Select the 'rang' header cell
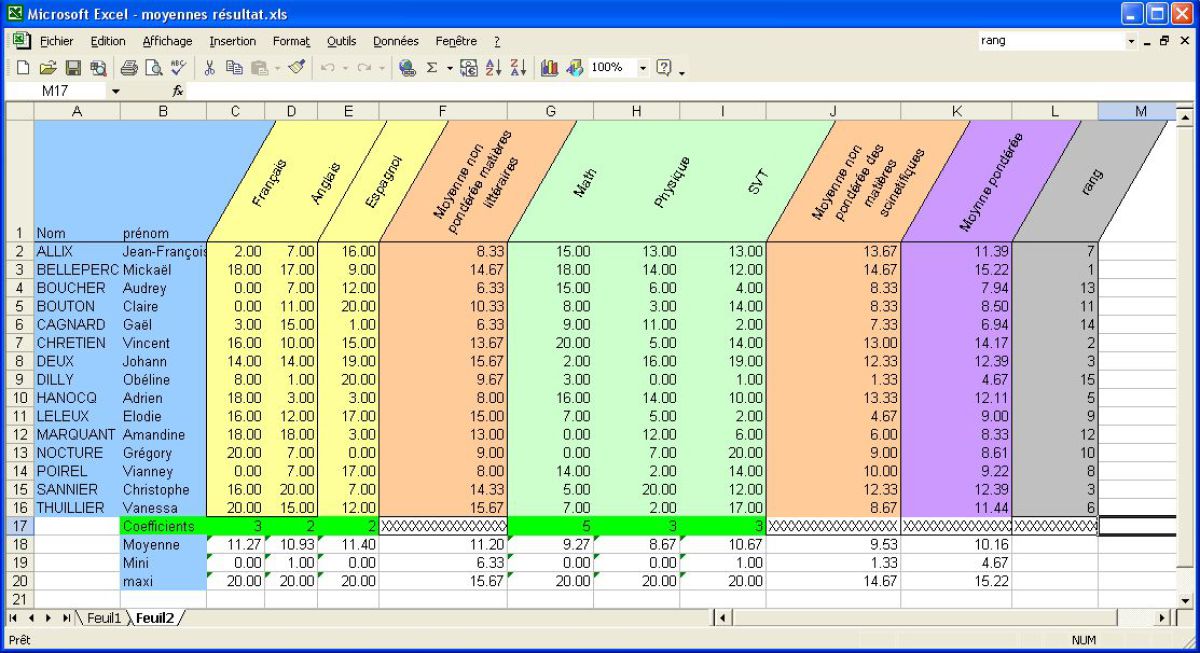This screenshot has height=653, width=1200. click(x=1090, y=180)
